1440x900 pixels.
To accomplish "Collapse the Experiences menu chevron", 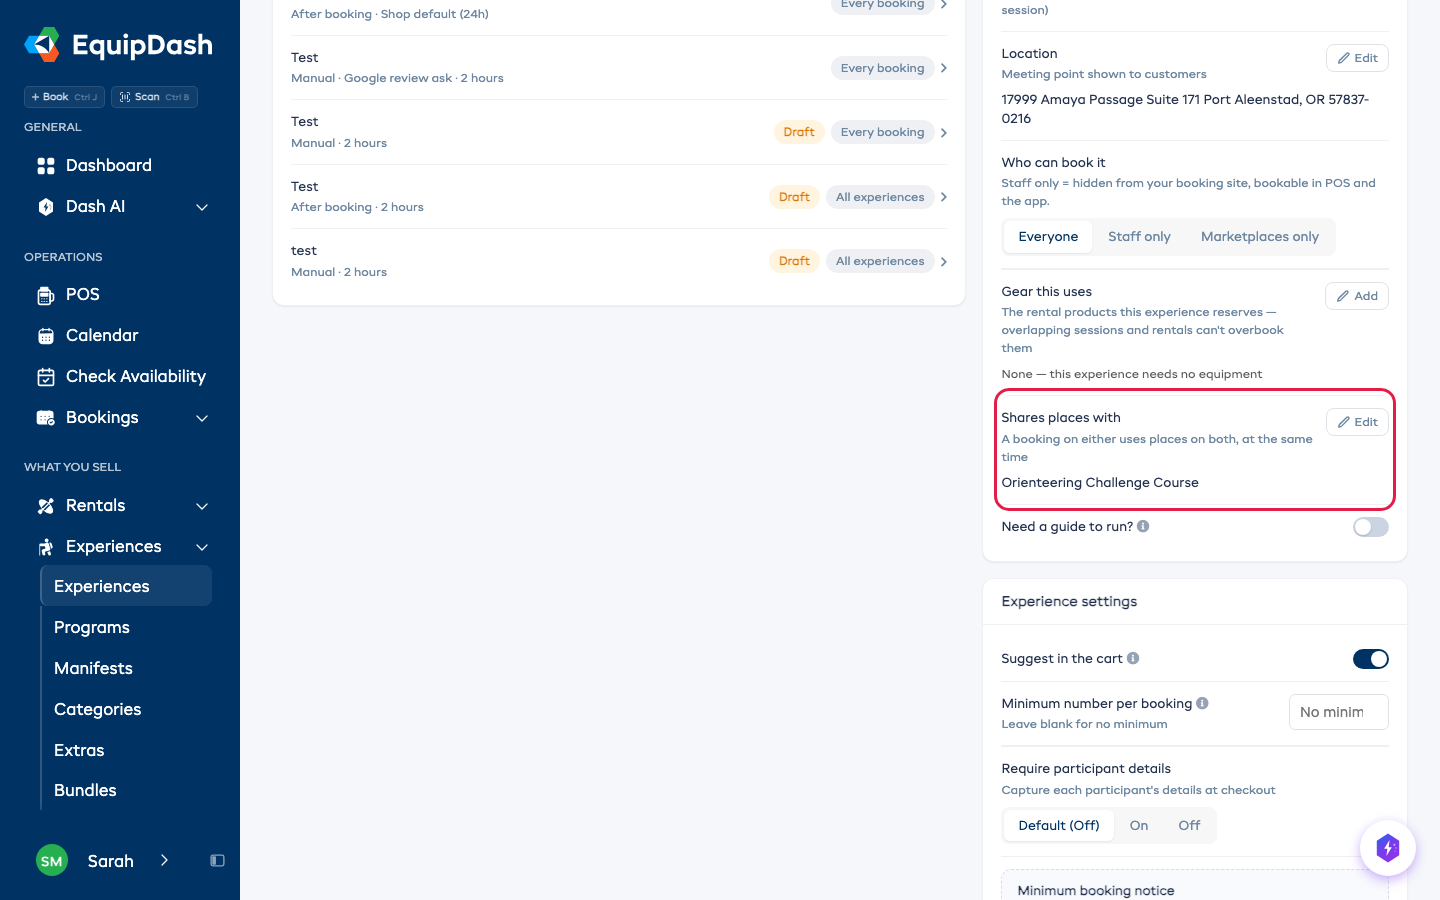I will 202,547.
